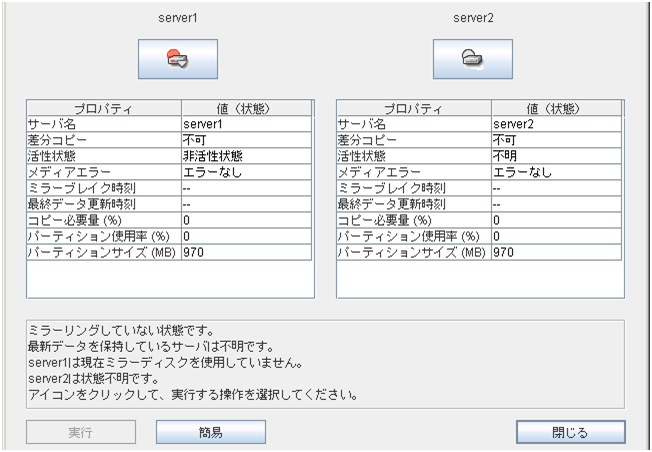652x452 pixels.
Task: Click 非活性状態 value in server1 table
Action: tap(212, 156)
